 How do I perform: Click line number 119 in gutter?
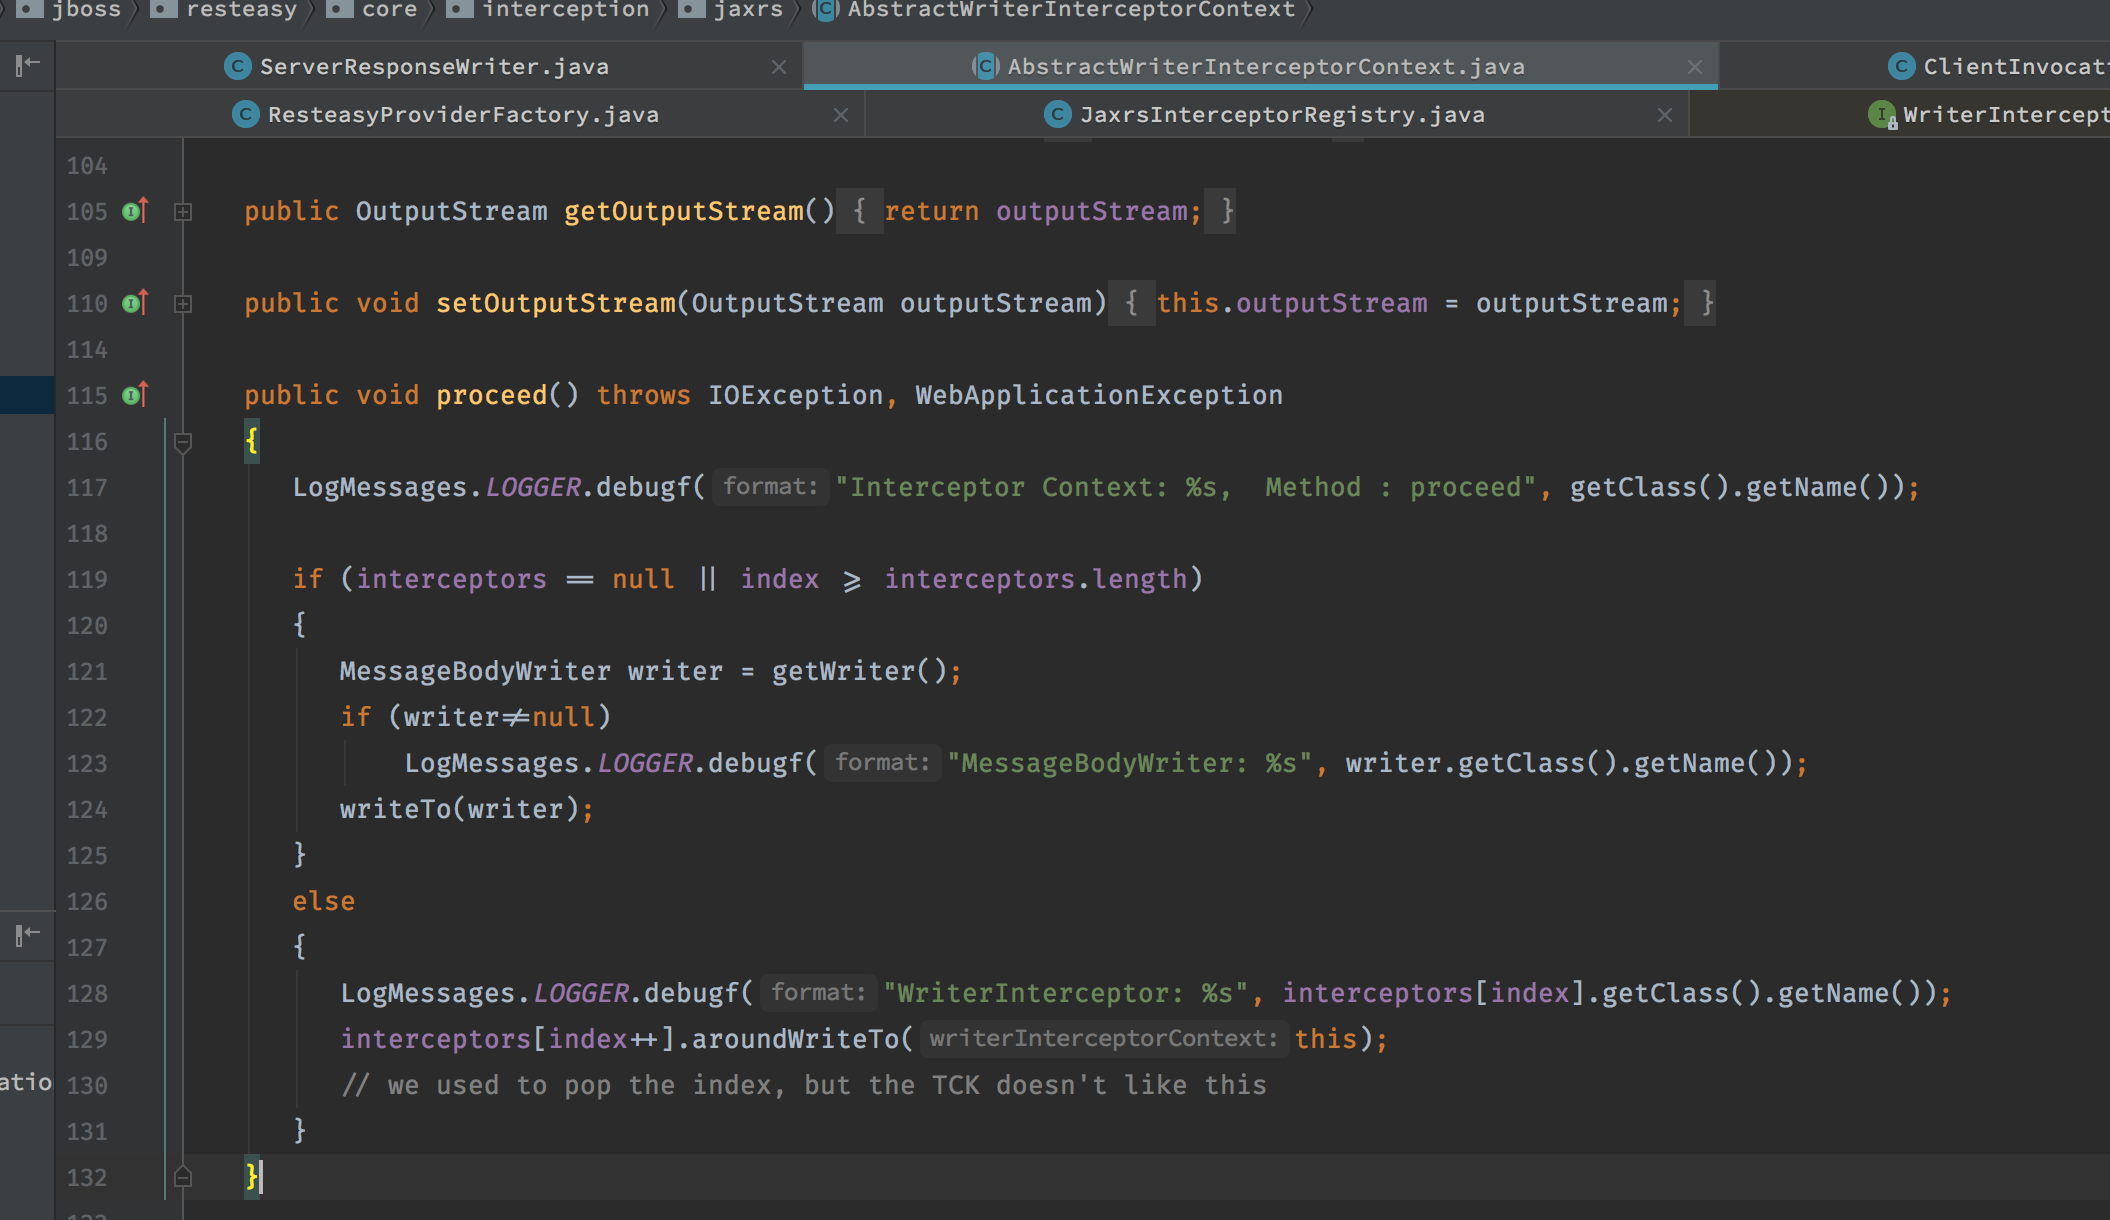[x=87, y=580]
